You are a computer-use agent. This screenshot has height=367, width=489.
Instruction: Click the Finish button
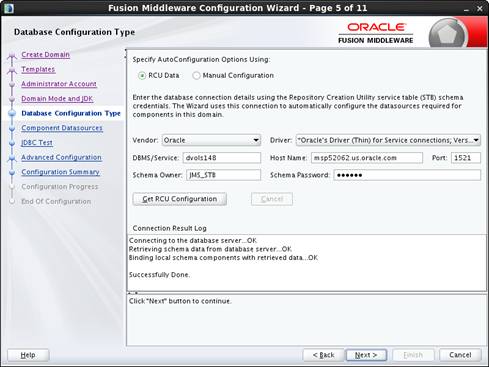pos(413,355)
